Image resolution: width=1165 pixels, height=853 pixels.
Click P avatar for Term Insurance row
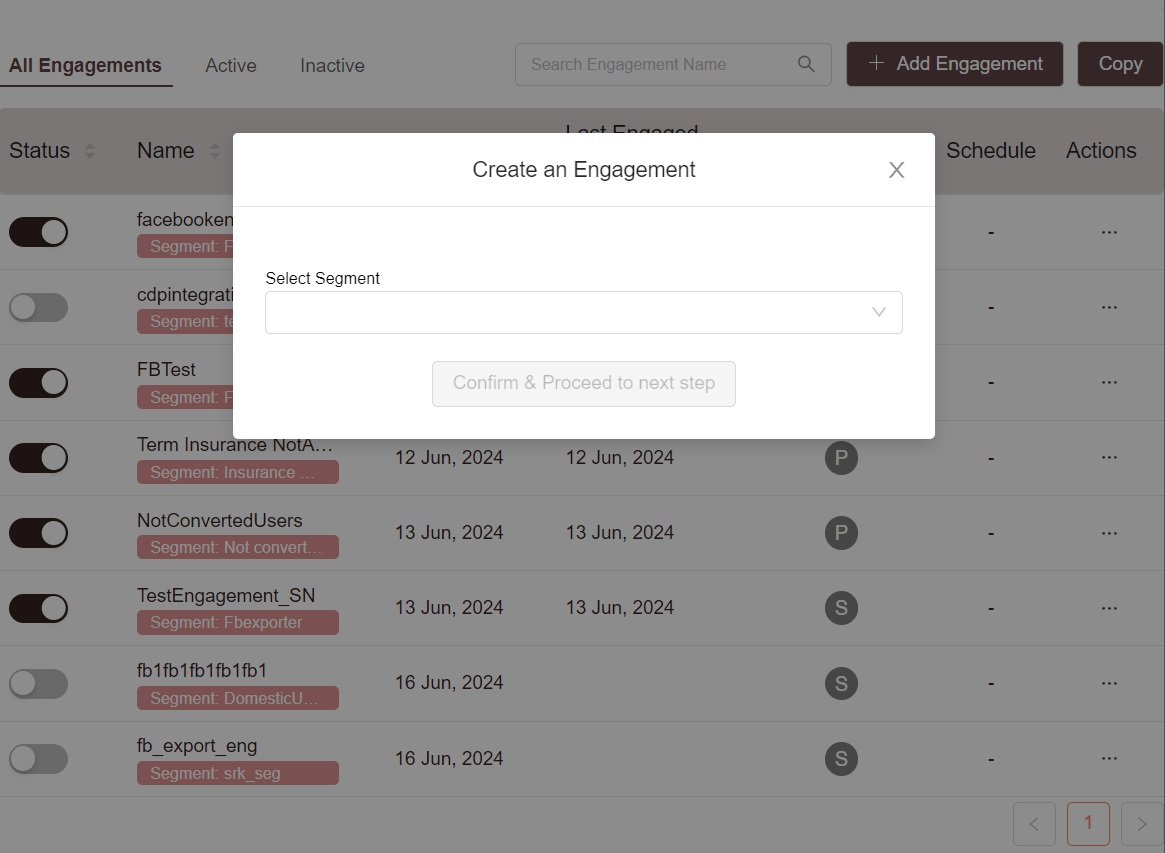tap(841, 458)
